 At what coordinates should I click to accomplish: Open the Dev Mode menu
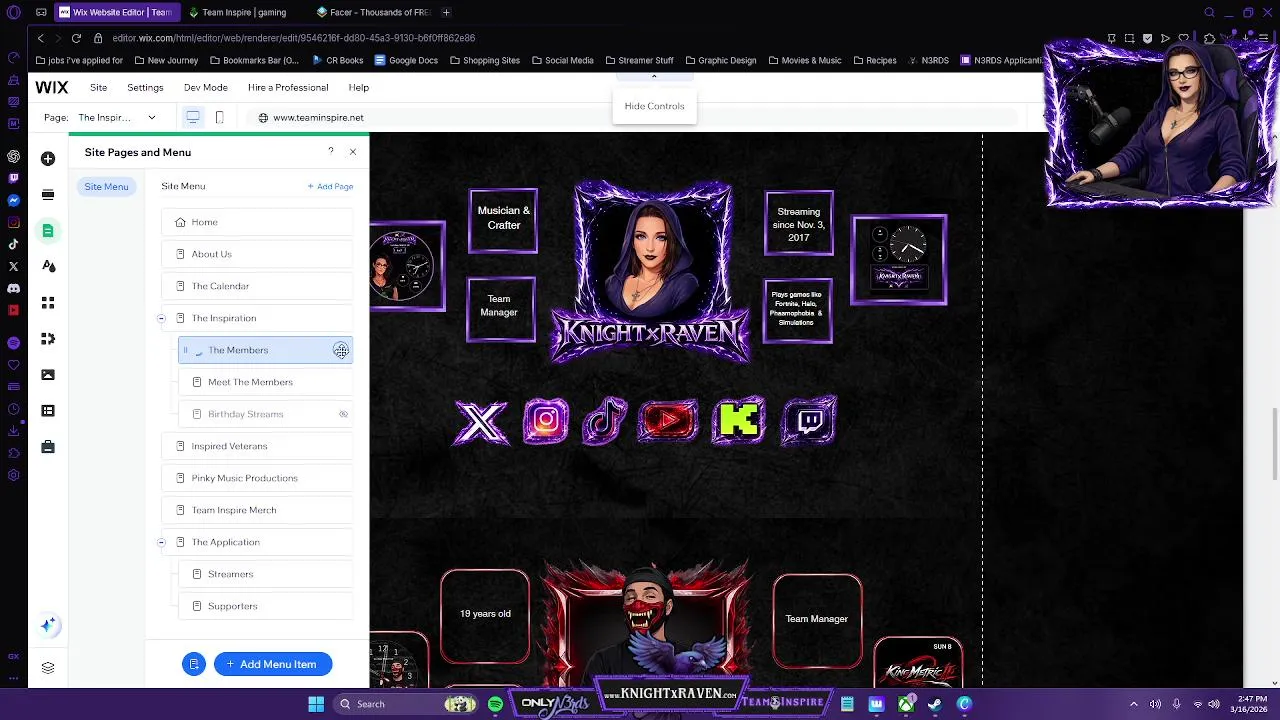206,88
